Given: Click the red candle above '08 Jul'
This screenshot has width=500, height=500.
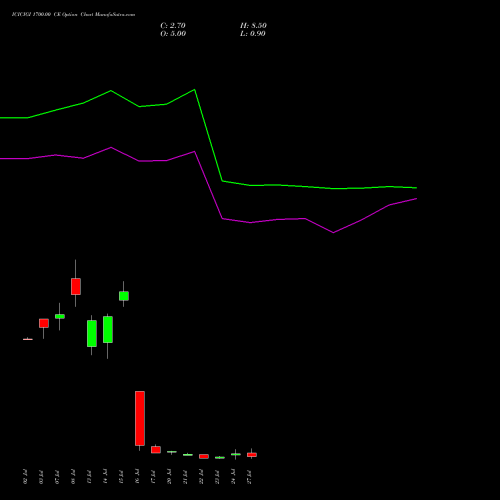Looking at the screenshot, I should (76, 286).
